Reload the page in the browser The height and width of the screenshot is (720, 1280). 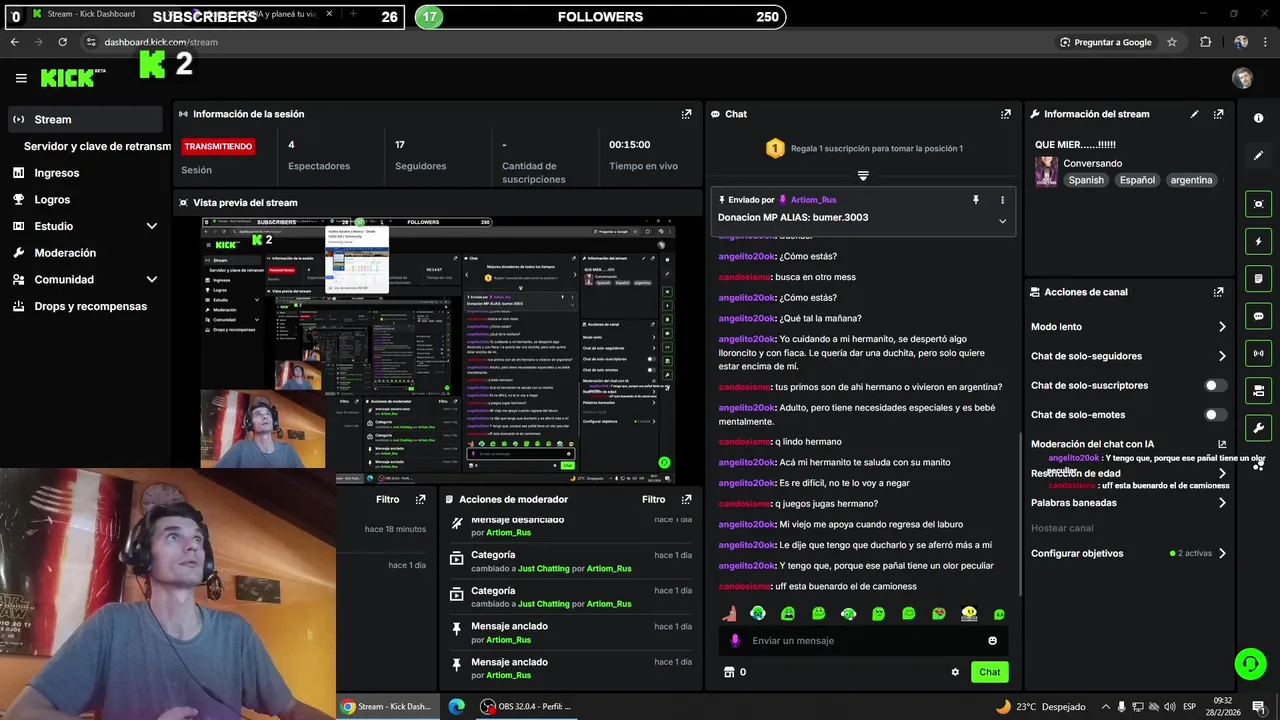point(62,42)
